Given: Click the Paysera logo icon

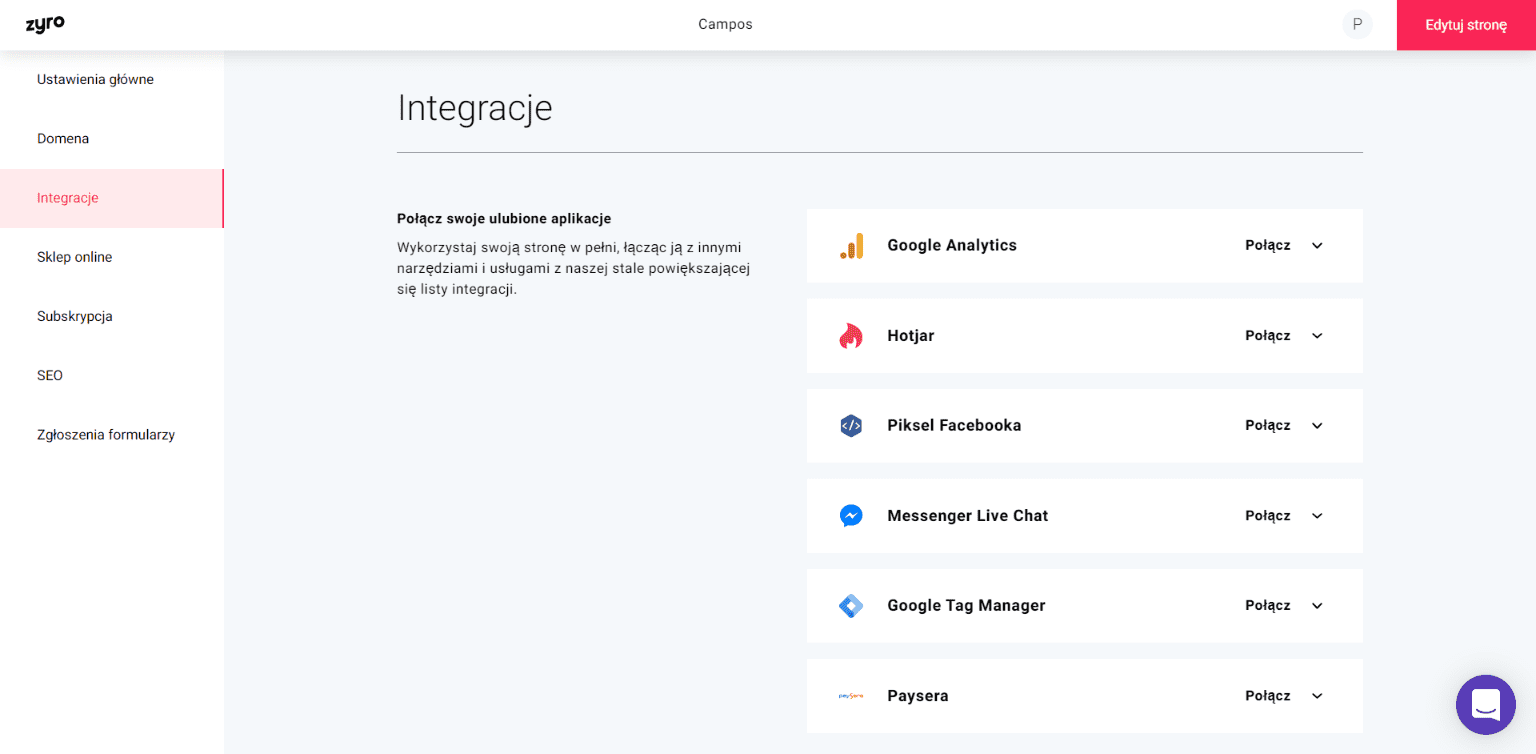Looking at the screenshot, I should [851, 695].
